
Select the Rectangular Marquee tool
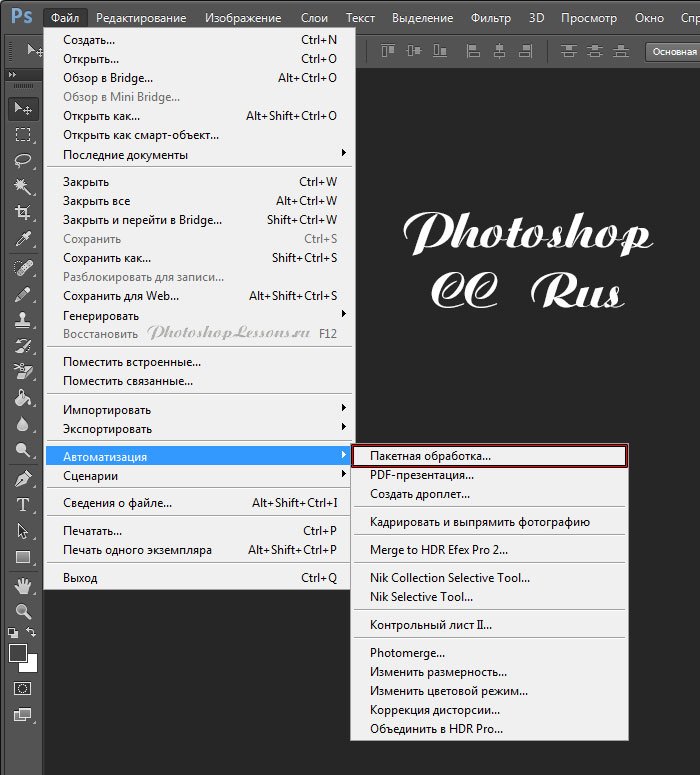click(x=22, y=135)
